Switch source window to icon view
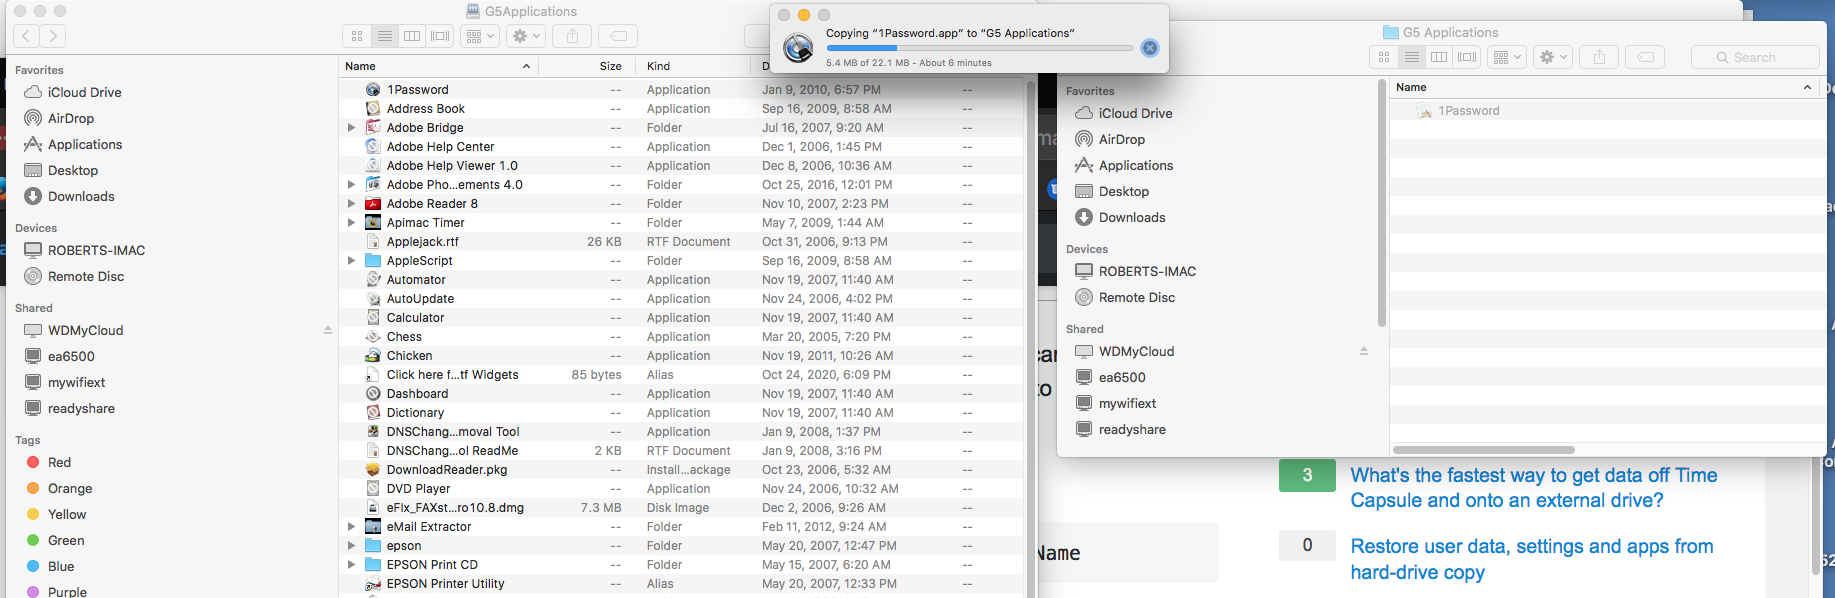1835x598 pixels. point(357,36)
